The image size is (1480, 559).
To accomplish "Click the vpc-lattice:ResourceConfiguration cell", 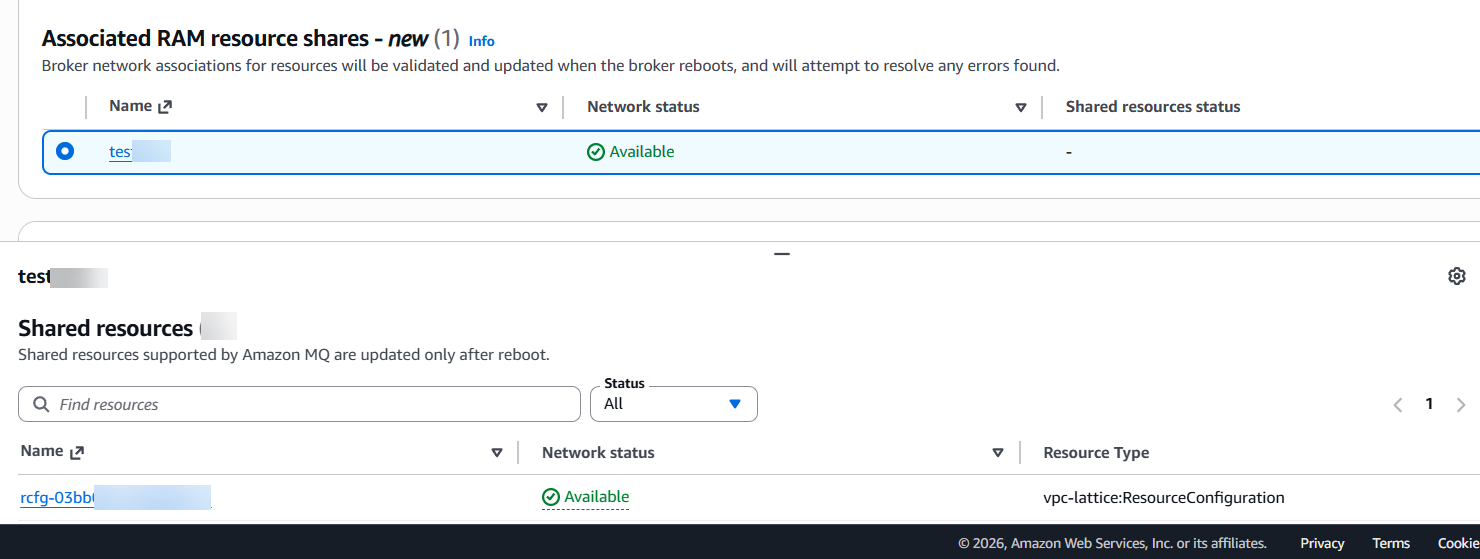I will tap(1164, 497).
